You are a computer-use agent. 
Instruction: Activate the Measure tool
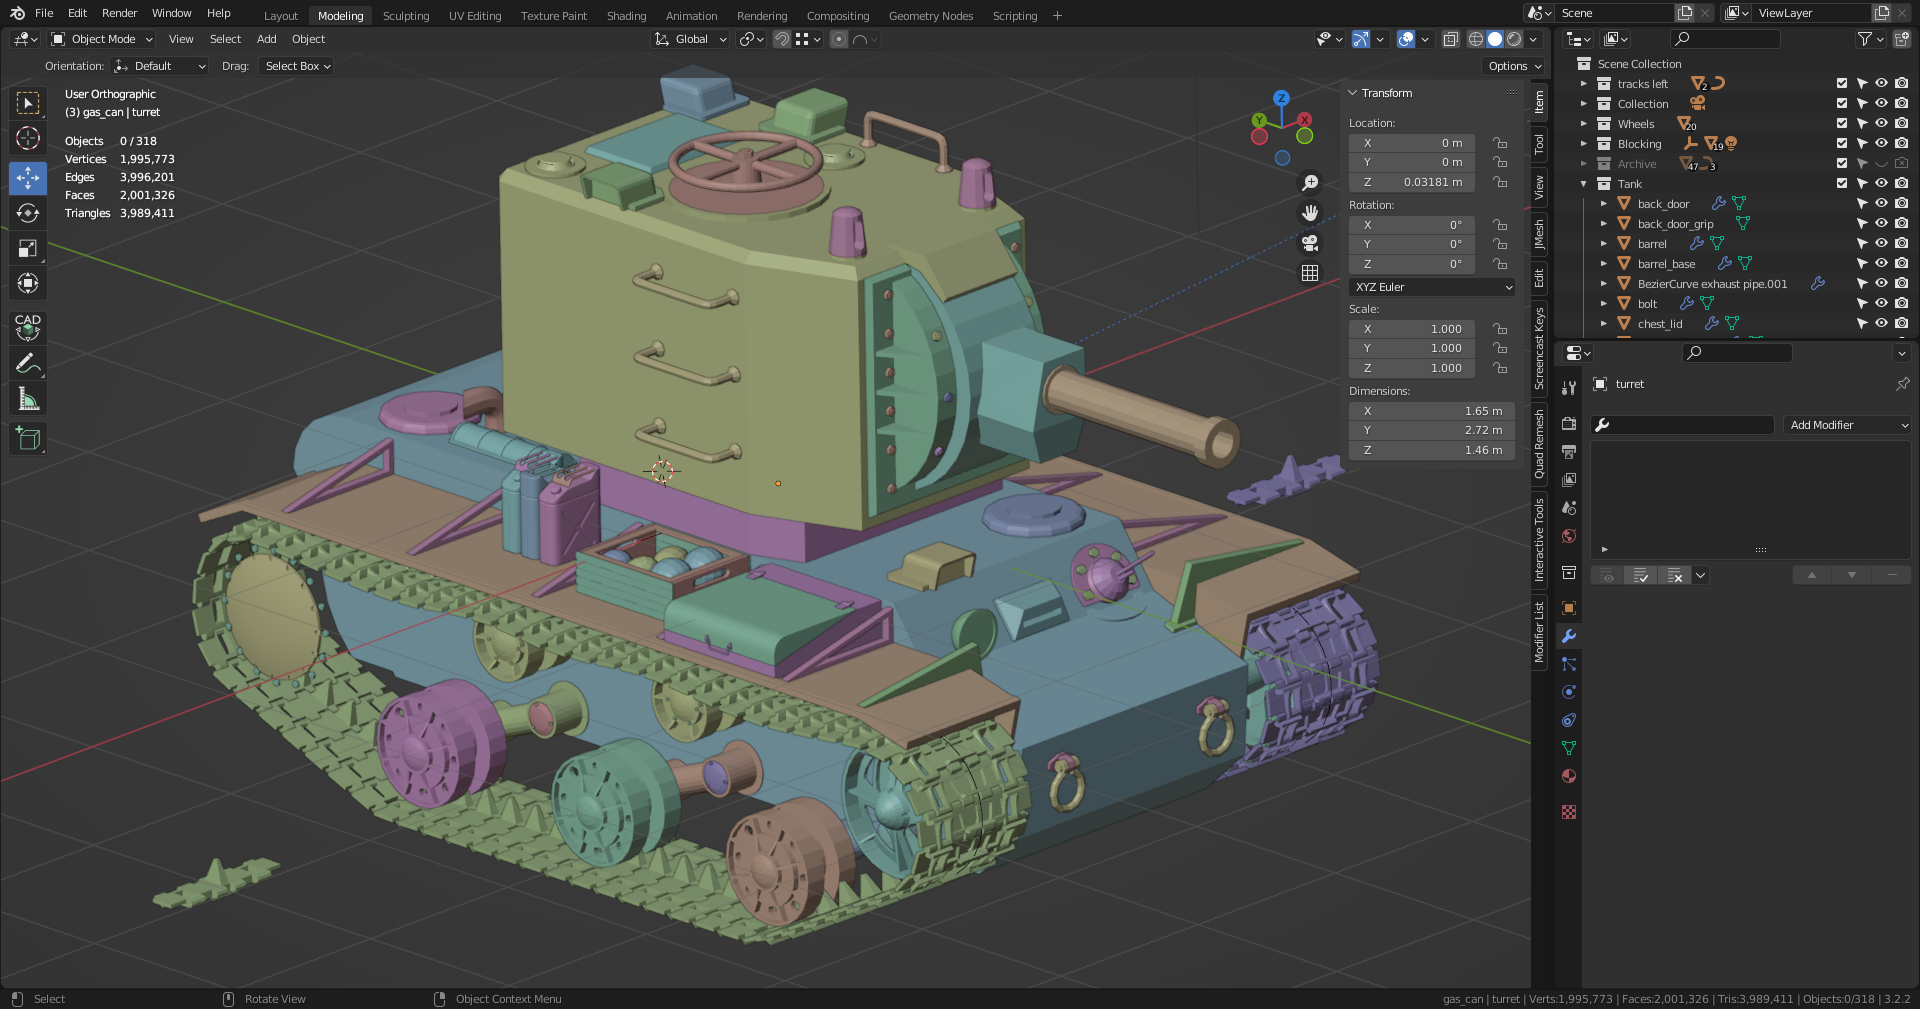coord(28,399)
